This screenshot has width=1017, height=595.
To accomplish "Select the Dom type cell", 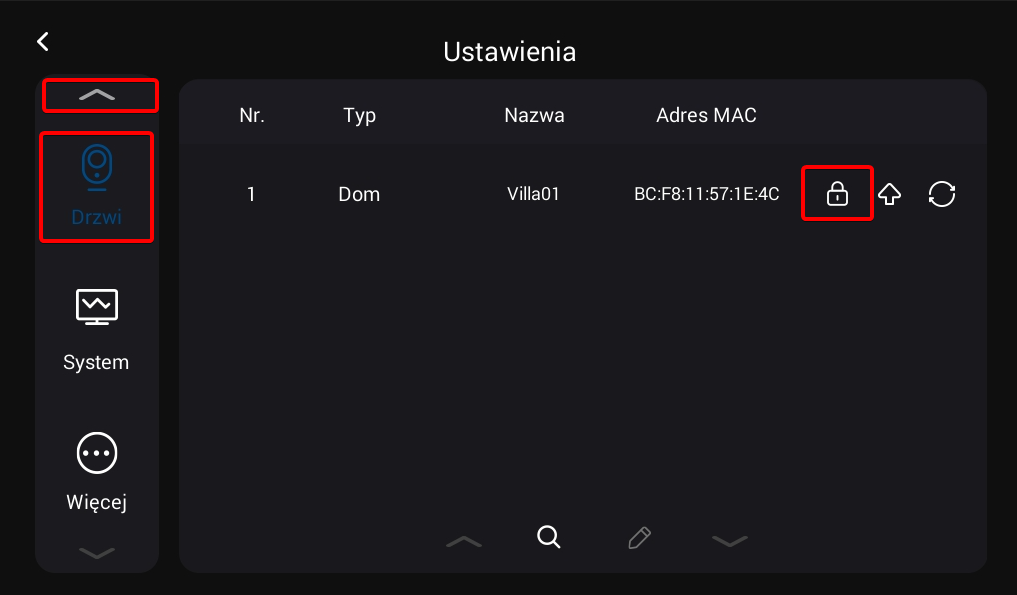I will pos(359,194).
